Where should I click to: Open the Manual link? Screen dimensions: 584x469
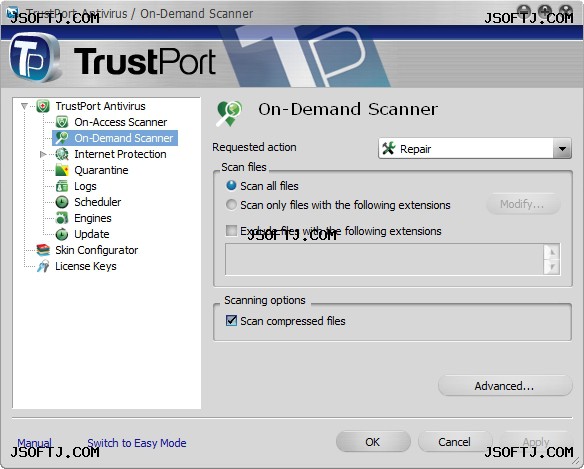(35, 443)
